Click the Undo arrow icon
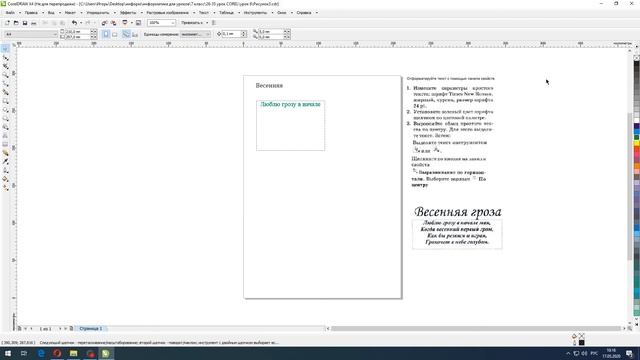This screenshot has width=640, height=360. tap(74, 23)
